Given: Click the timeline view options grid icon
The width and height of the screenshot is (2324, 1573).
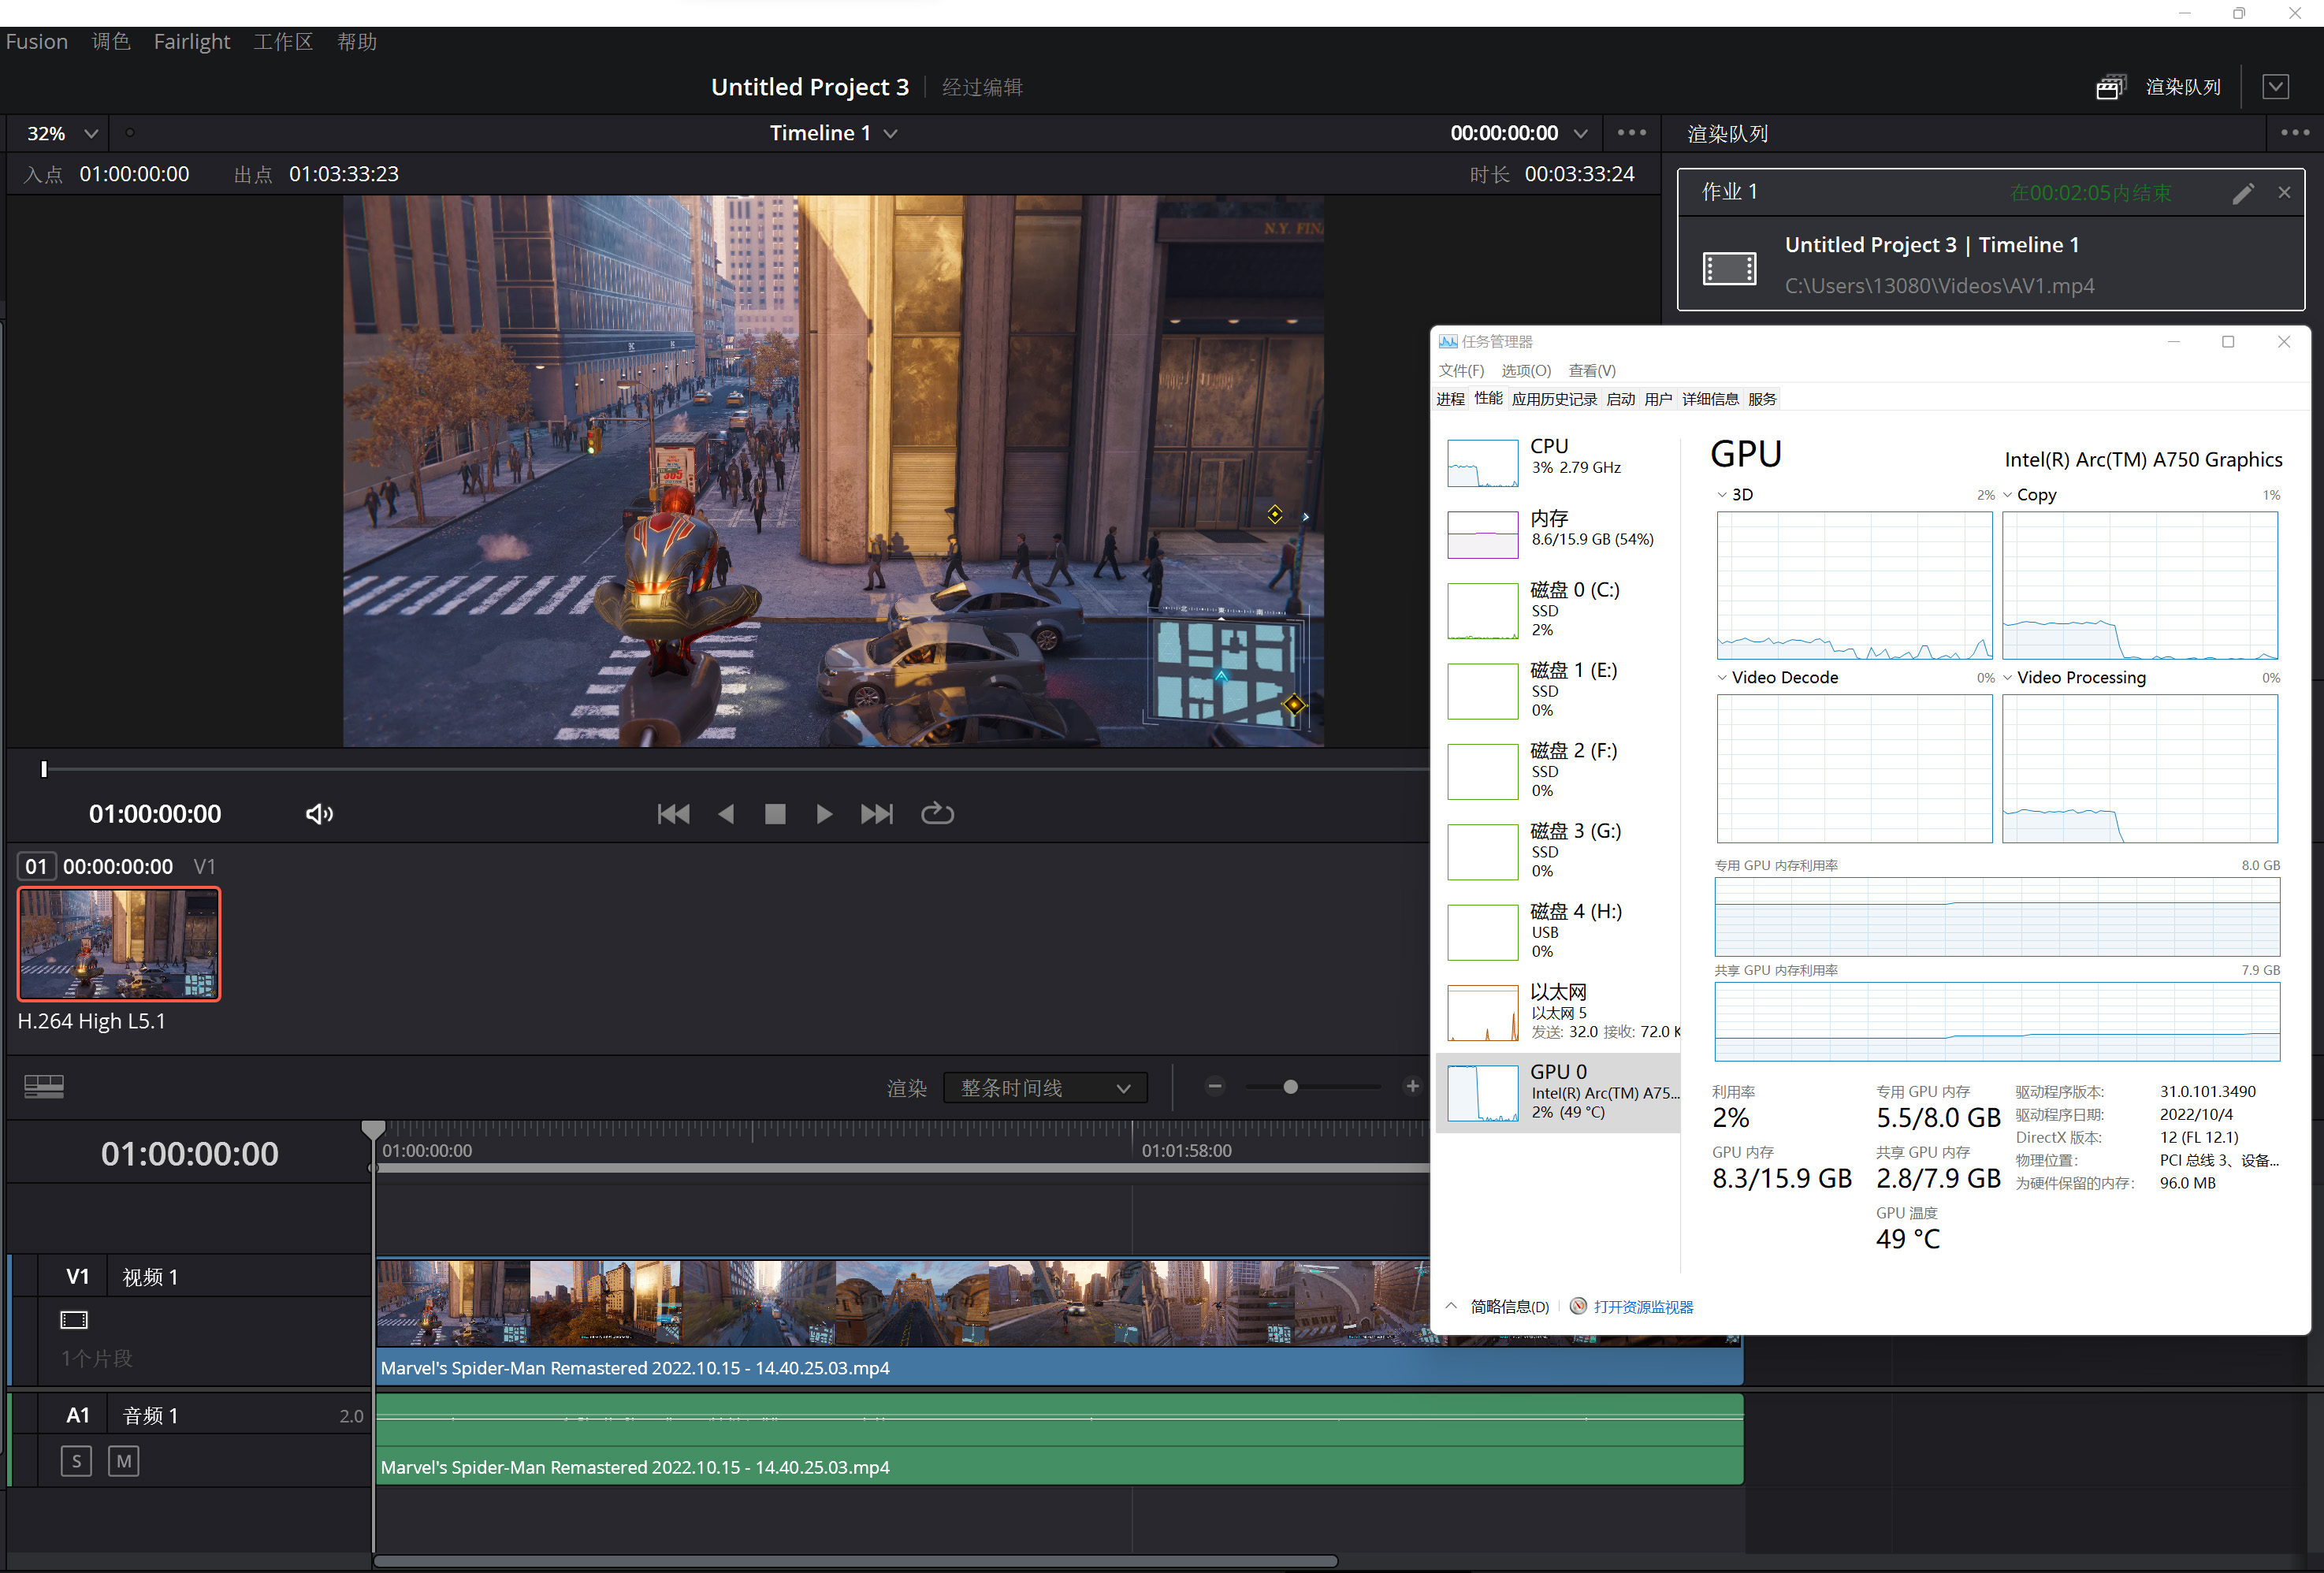Looking at the screenshot, I should pyautogui.click(x=43, y=1086).
